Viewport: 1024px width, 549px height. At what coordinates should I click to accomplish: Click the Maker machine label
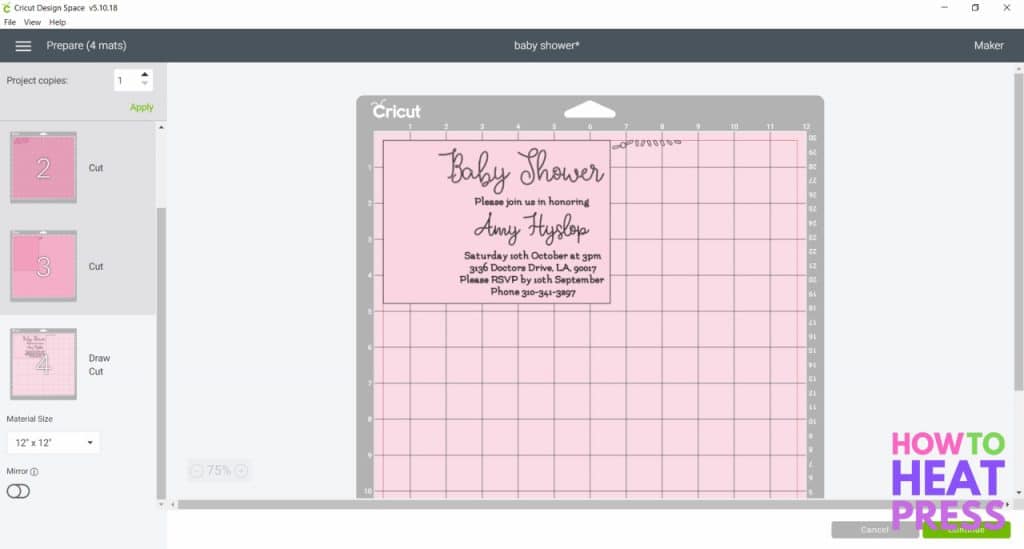[989, 46]
